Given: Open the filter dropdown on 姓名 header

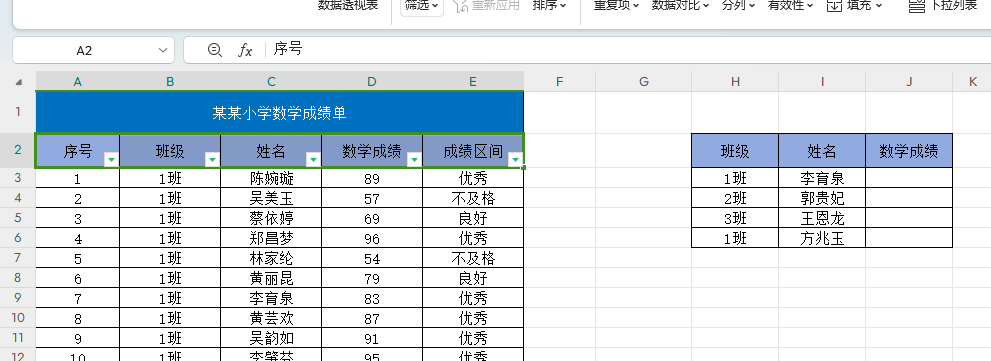Looking at the screenshot, I should [313, 159].
